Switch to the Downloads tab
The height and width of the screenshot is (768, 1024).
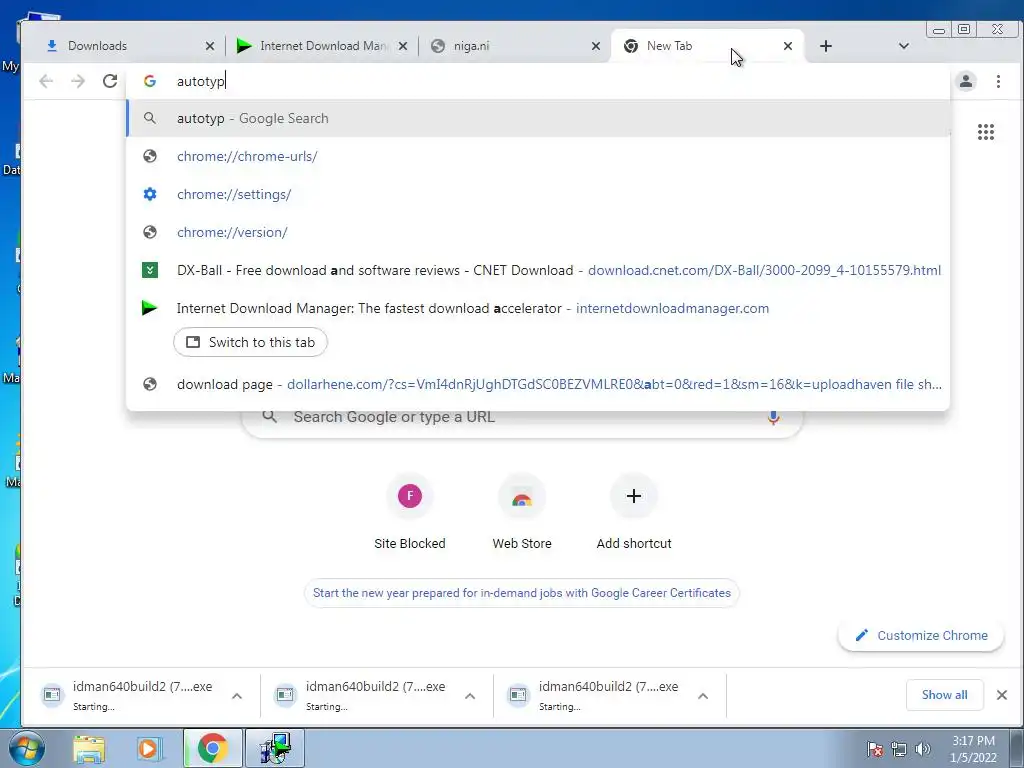(124, 46)
